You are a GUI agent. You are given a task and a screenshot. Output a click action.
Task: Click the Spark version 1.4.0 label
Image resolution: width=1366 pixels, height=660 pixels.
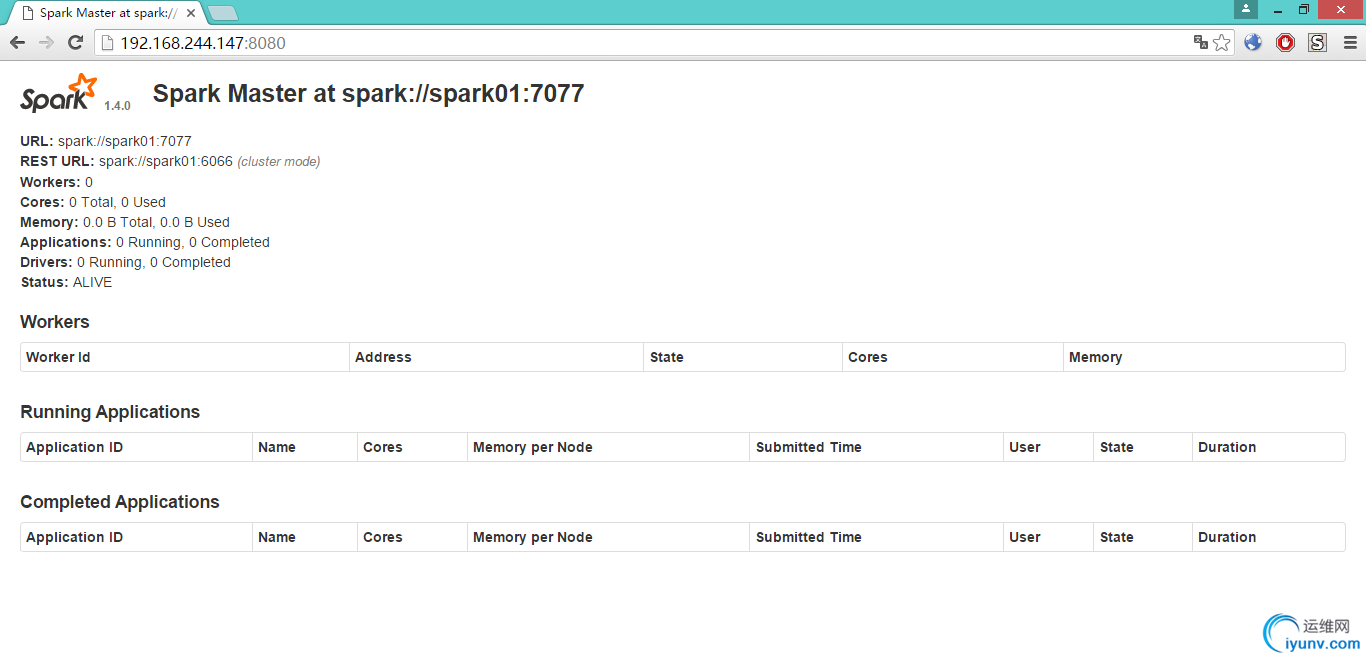[117, 106]
